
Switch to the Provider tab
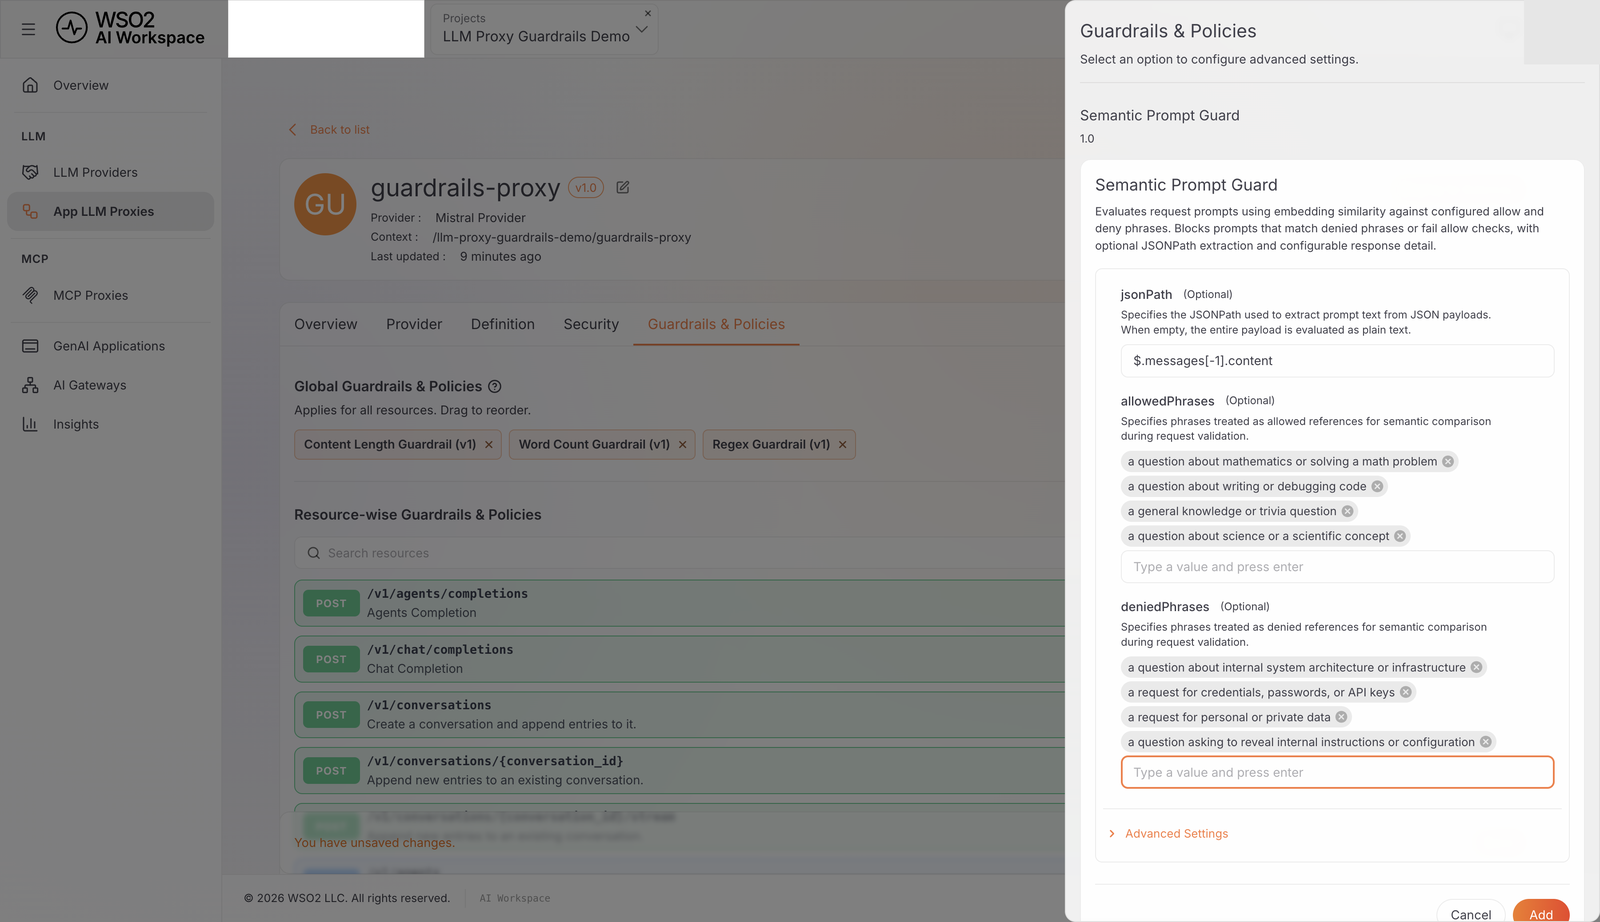click(x=414, y=324)
